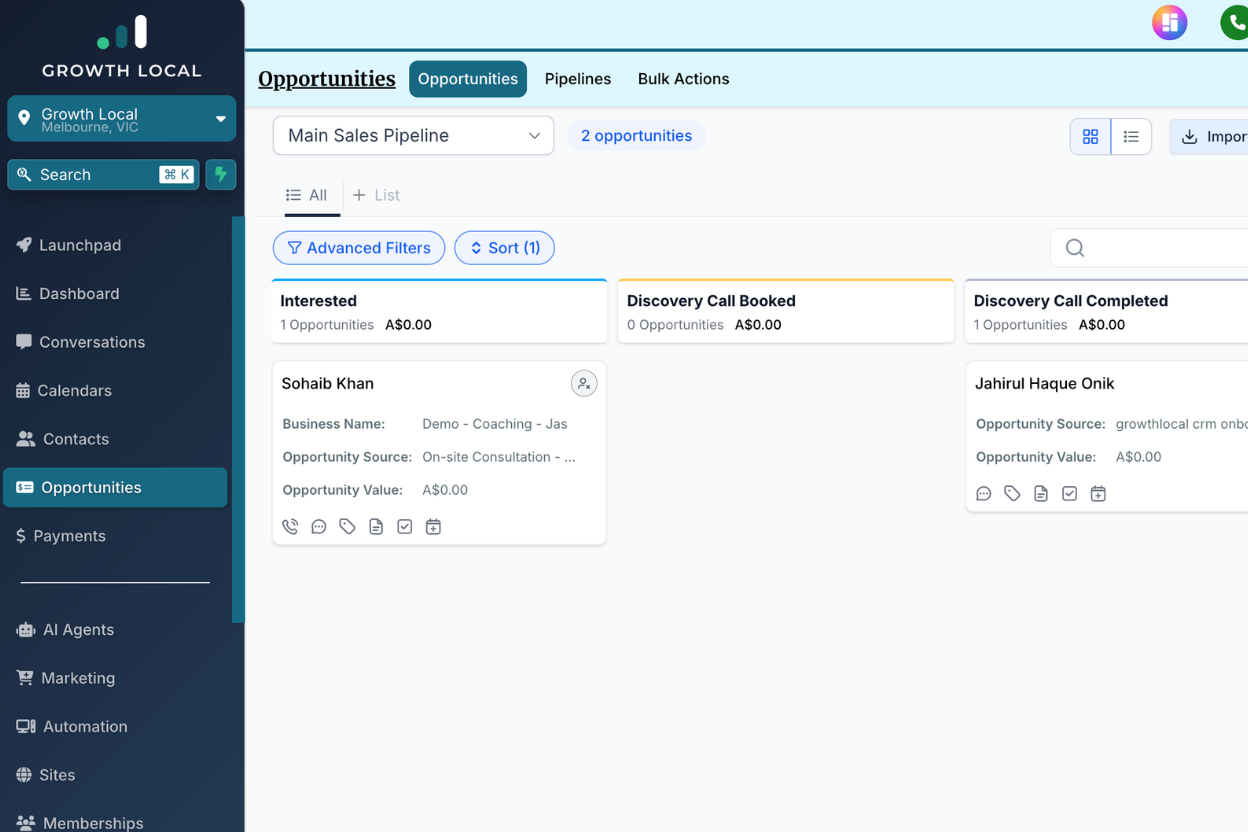Click the green phone dialer icon
Screen dimensions: 1248x832
[1234, 22]
